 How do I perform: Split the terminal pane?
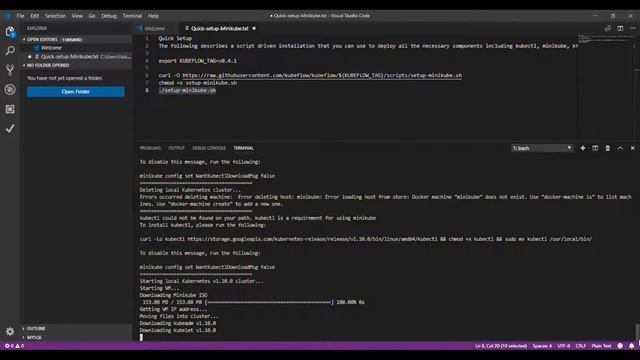[x=595, y=148]
